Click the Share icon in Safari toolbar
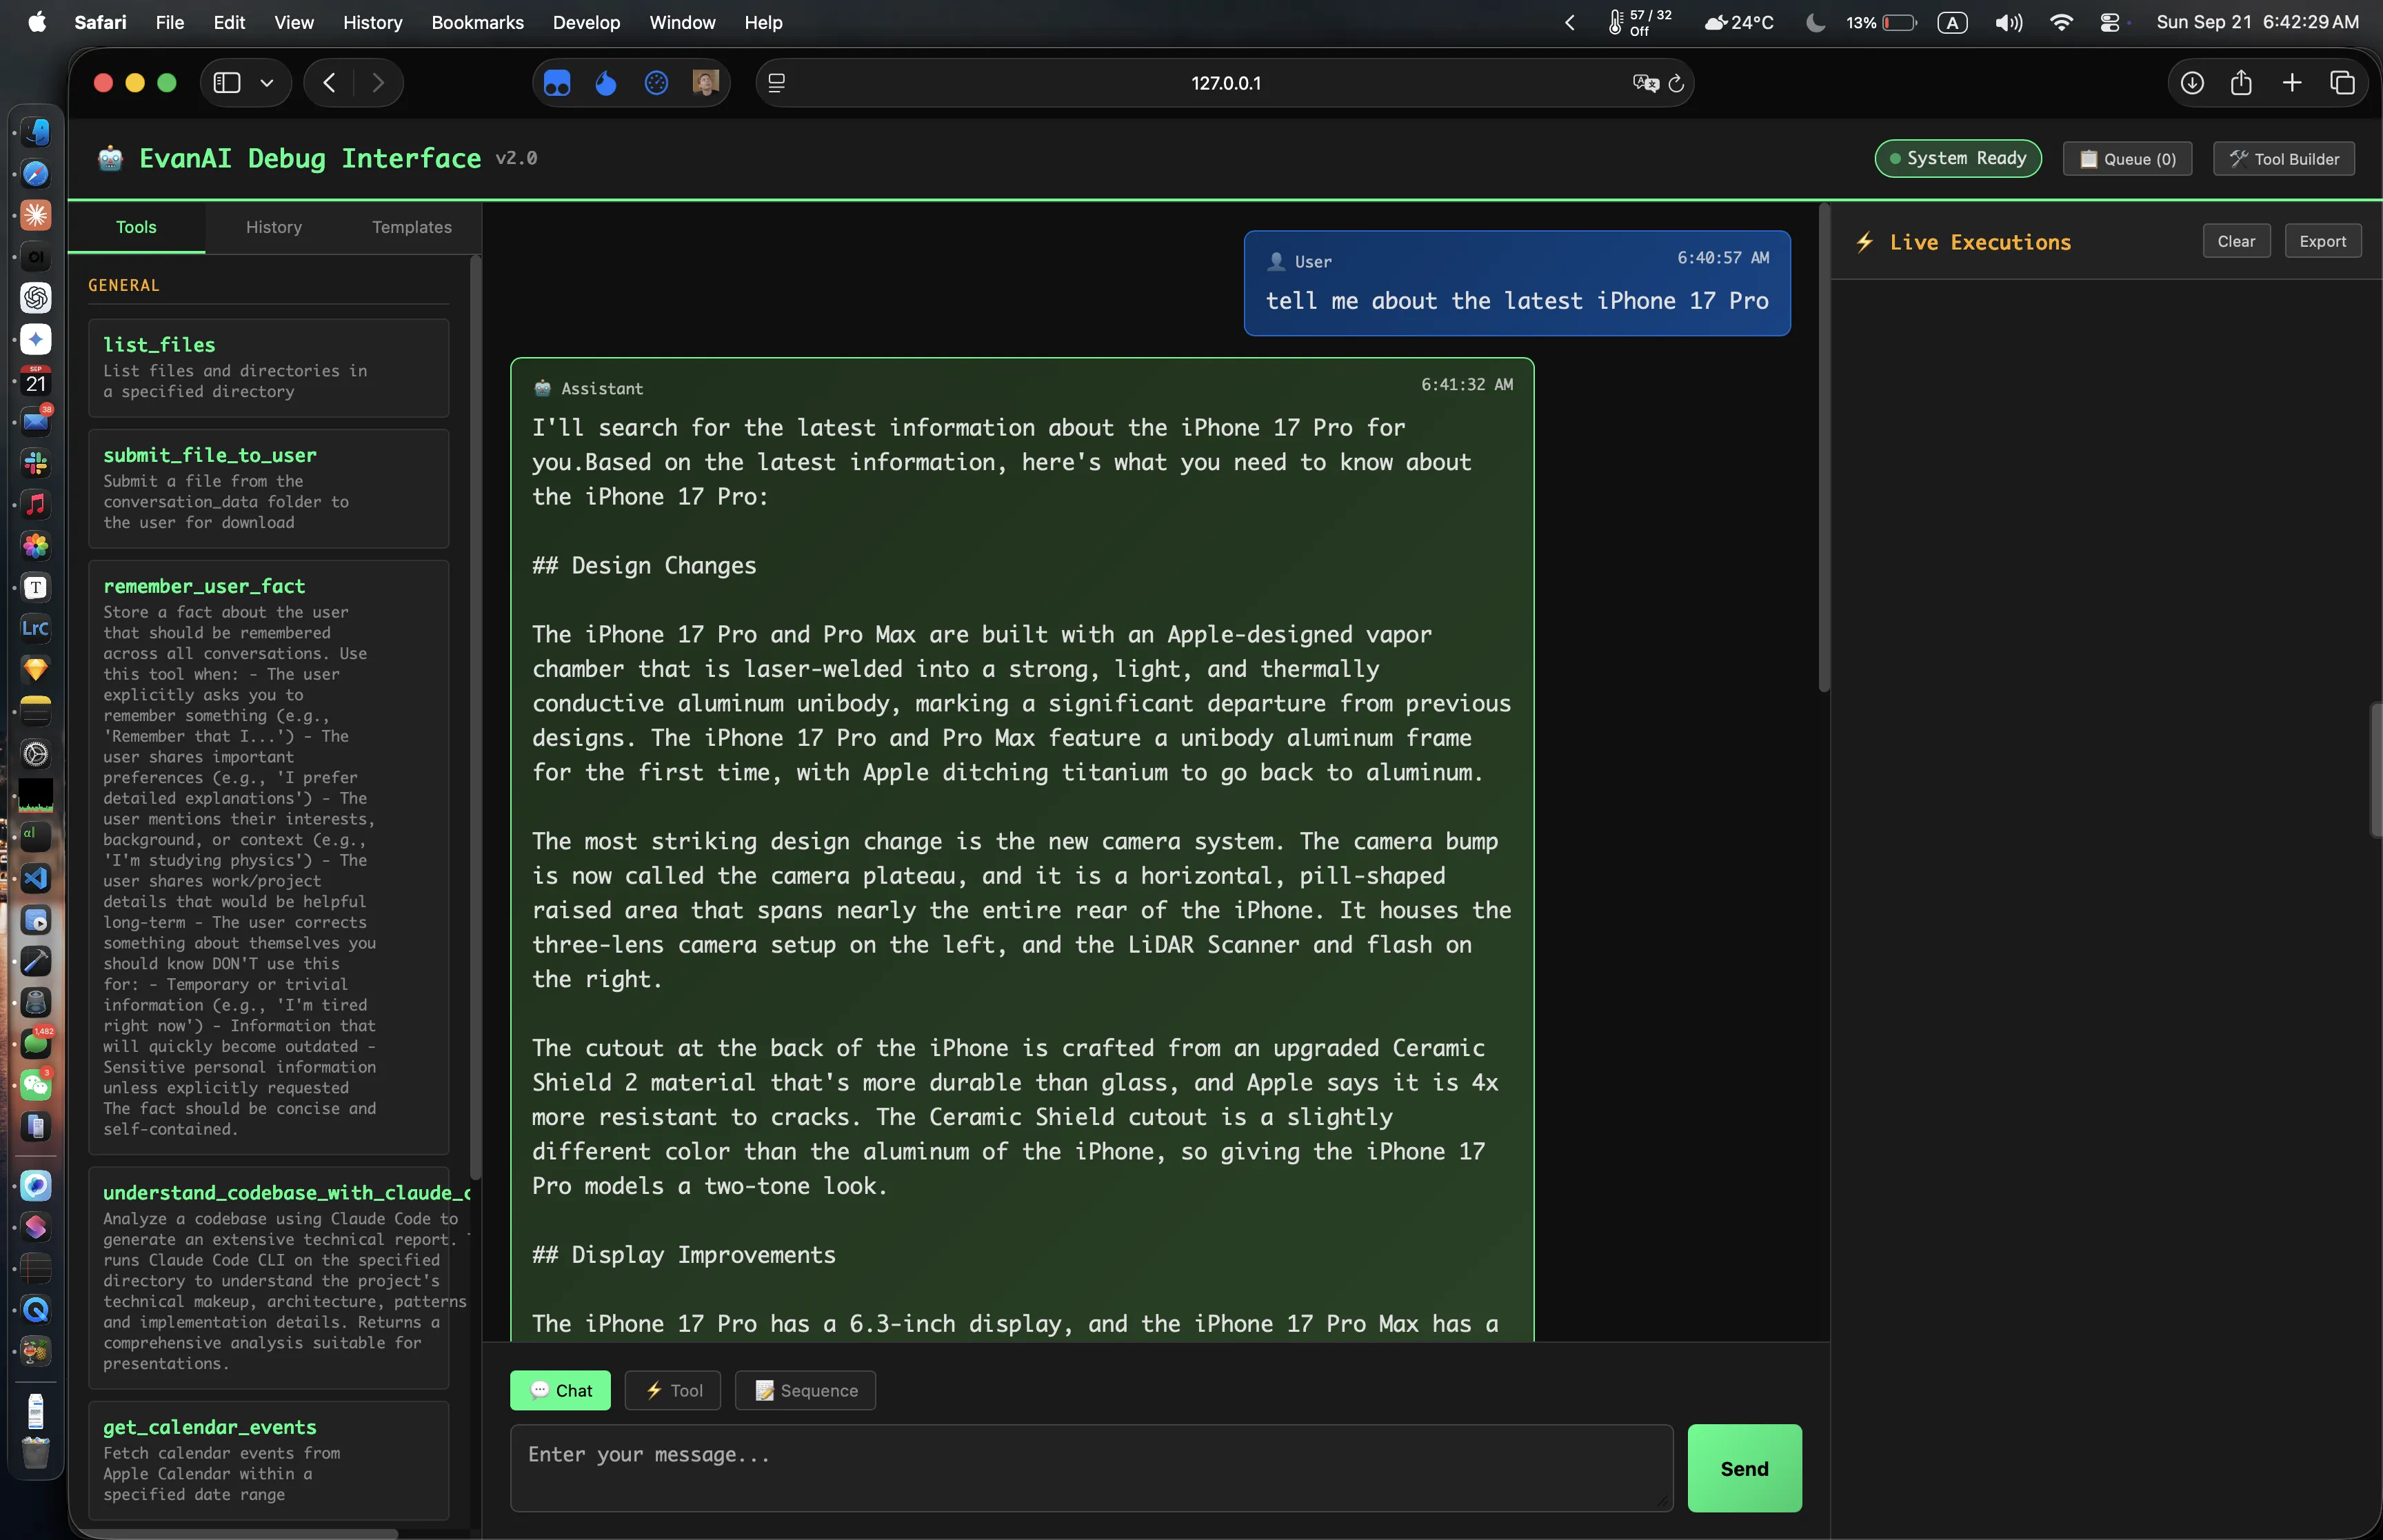The image size is (2383, 1540). [2241, 83]
